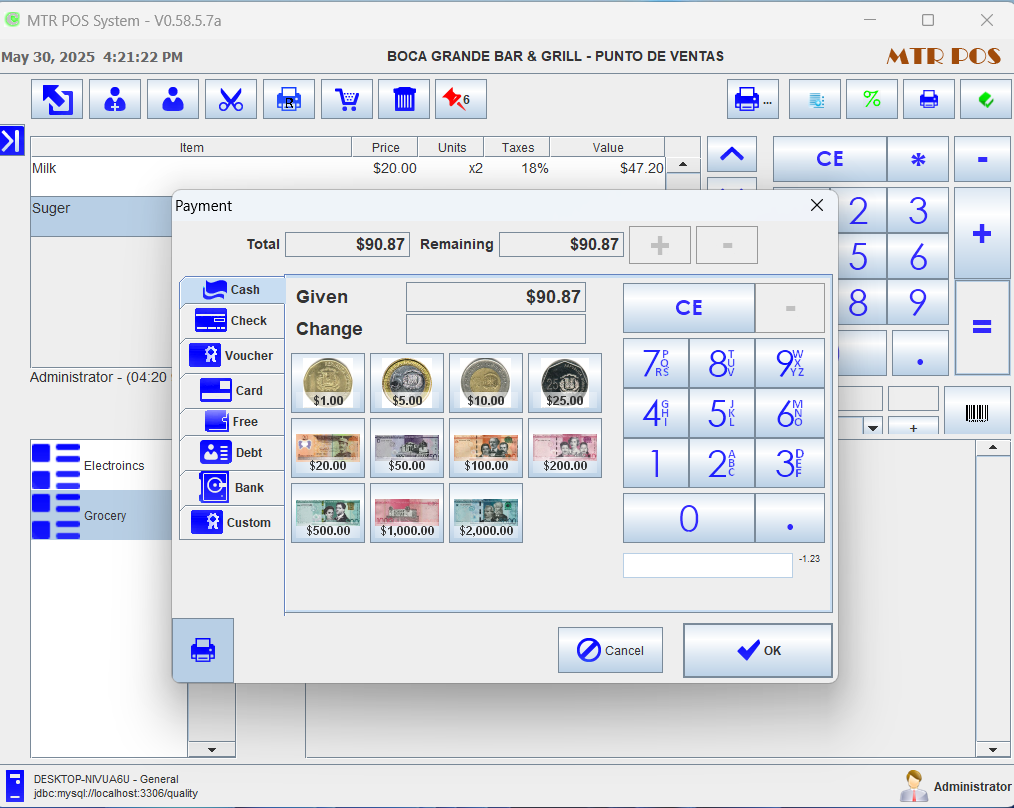1014x808 pixels.
Task: Select the $1,000.00 banknote
Action: coord(407,513)
